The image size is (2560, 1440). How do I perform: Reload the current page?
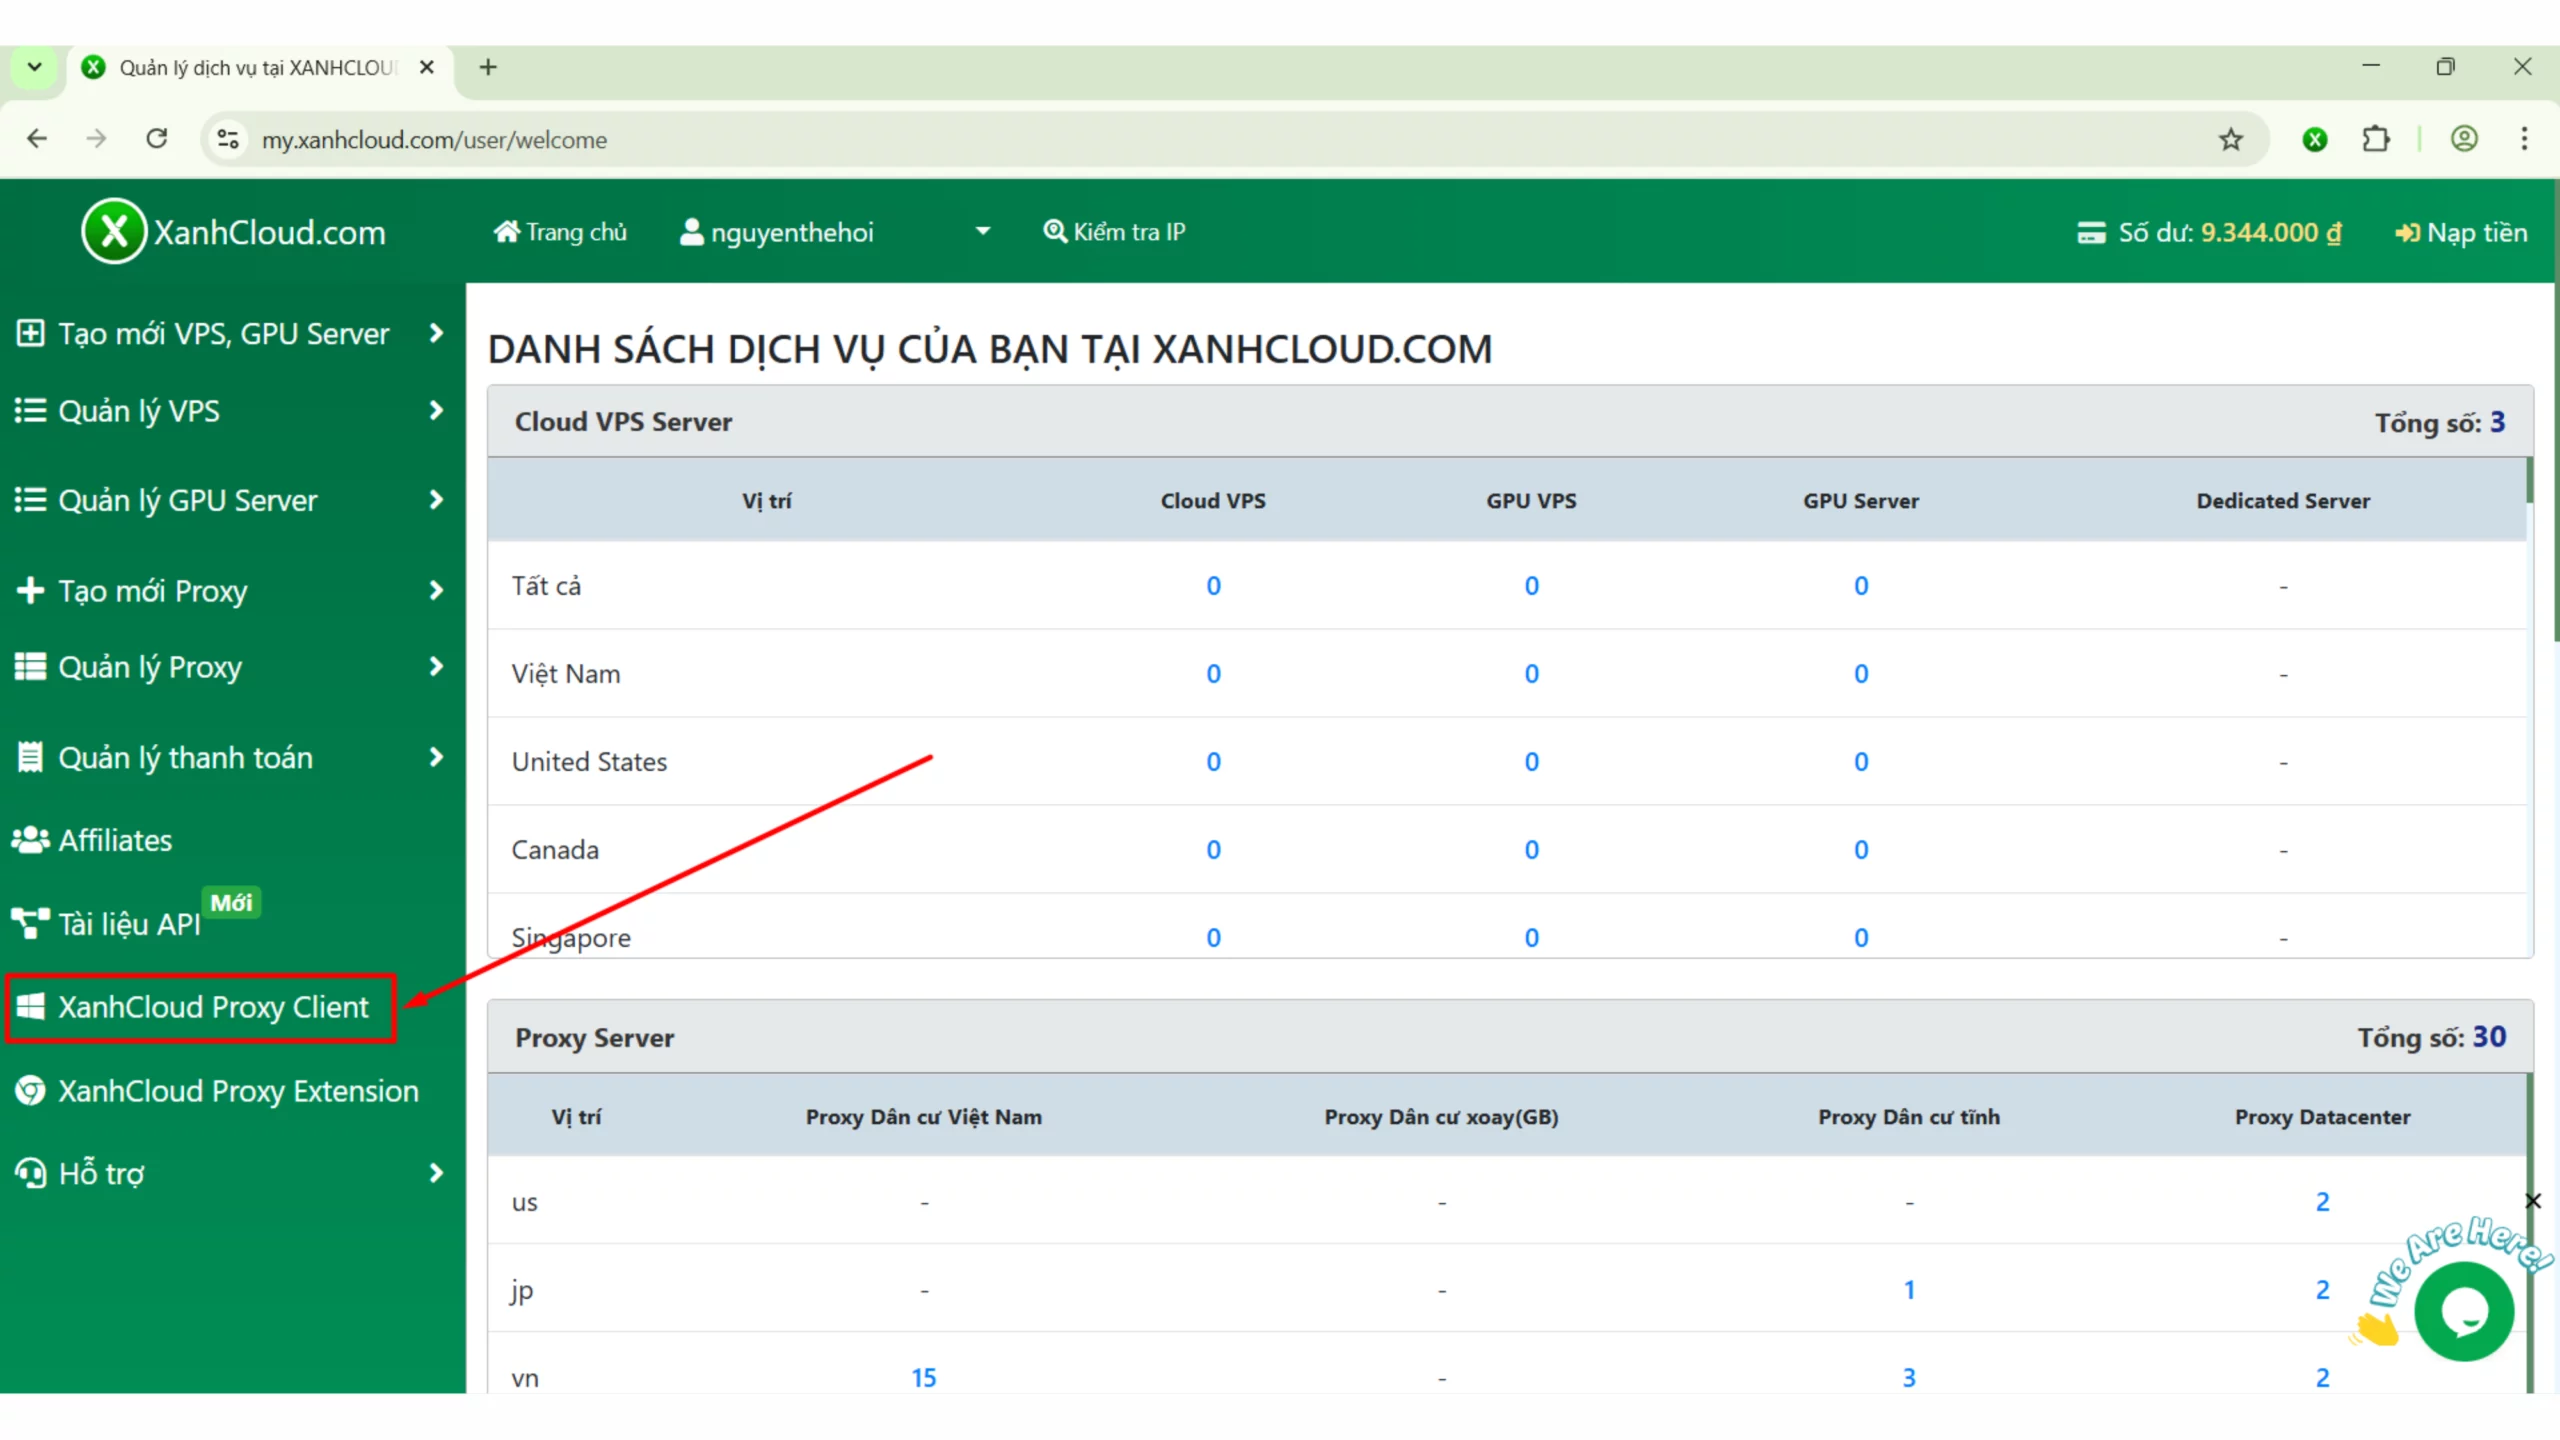click(x=157, y=139)
